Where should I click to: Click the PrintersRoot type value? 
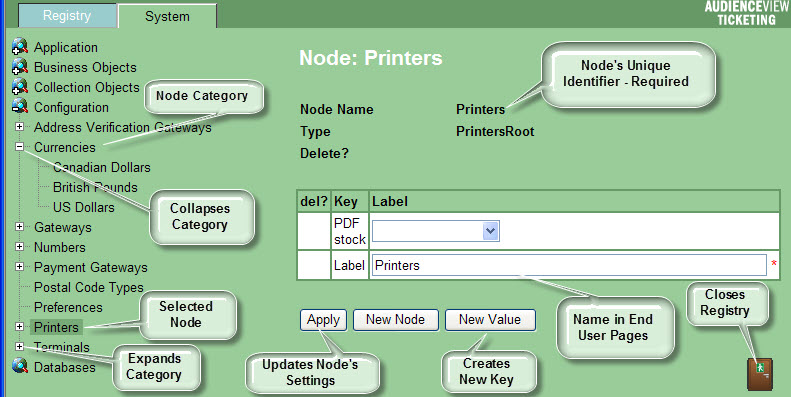(x=495, y=132)
